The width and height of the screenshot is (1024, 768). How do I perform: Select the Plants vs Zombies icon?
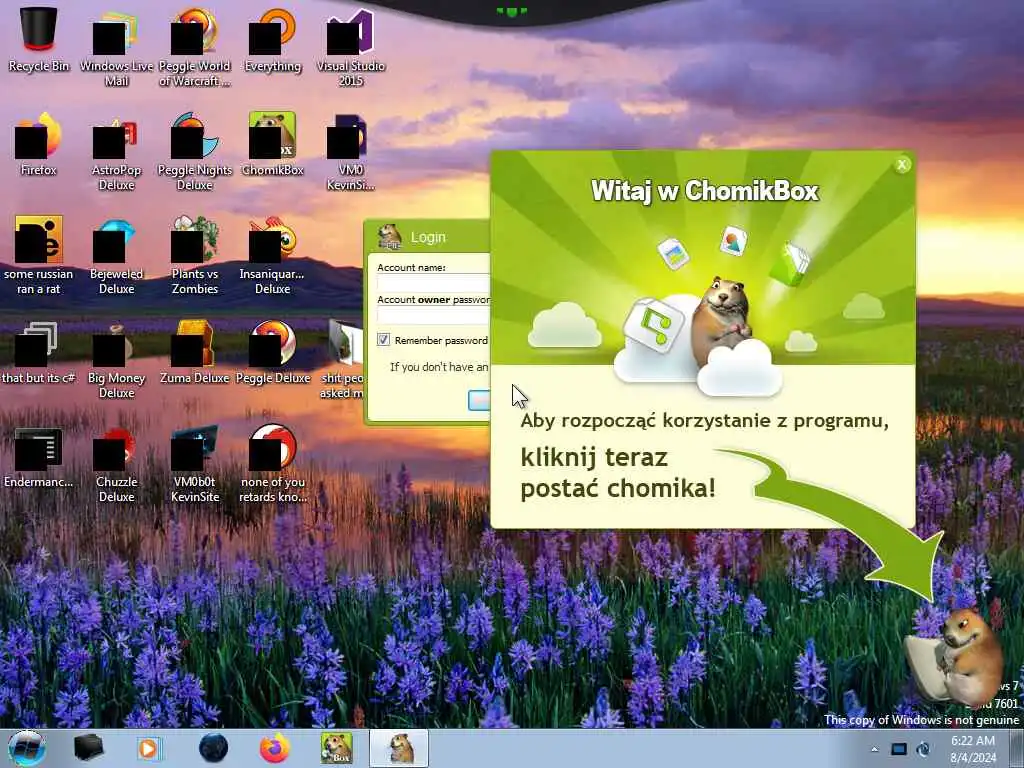[x=195, y=255]
